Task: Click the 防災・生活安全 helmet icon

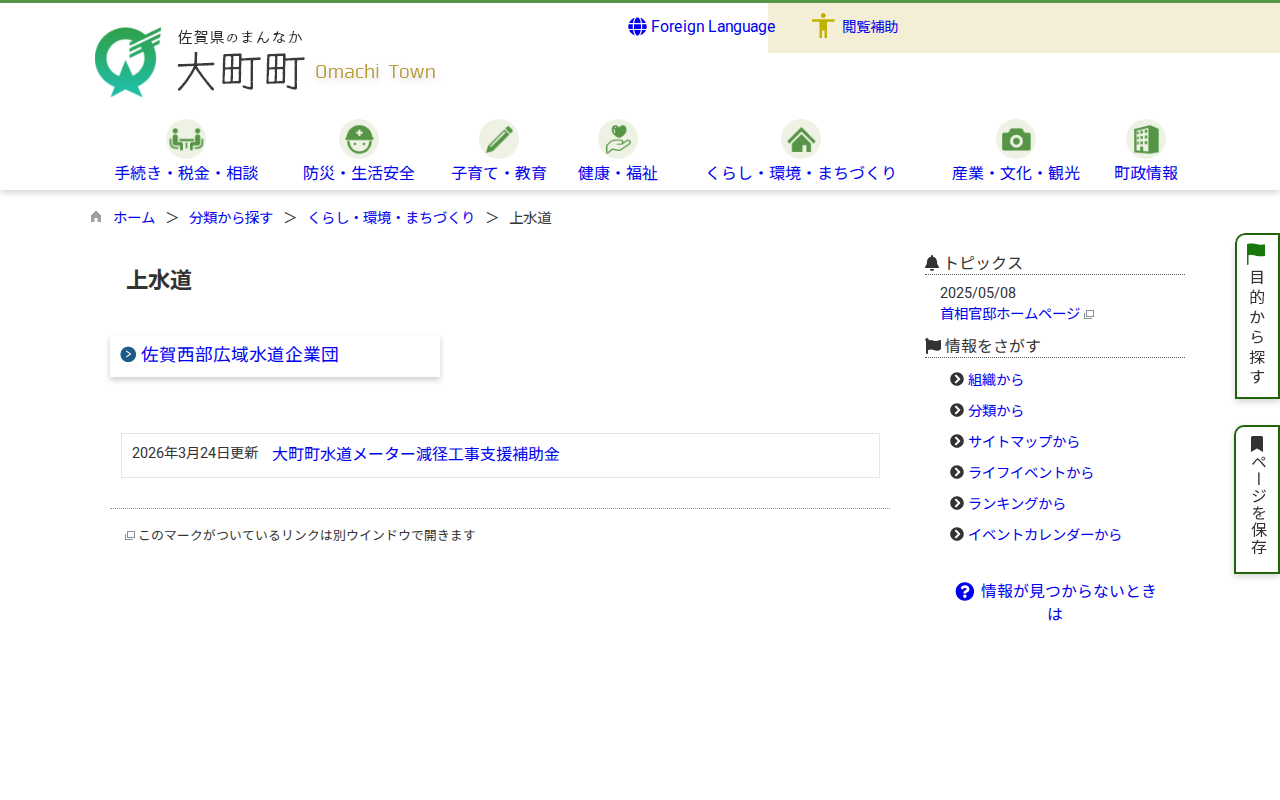Action: click(x=359, y=139)
